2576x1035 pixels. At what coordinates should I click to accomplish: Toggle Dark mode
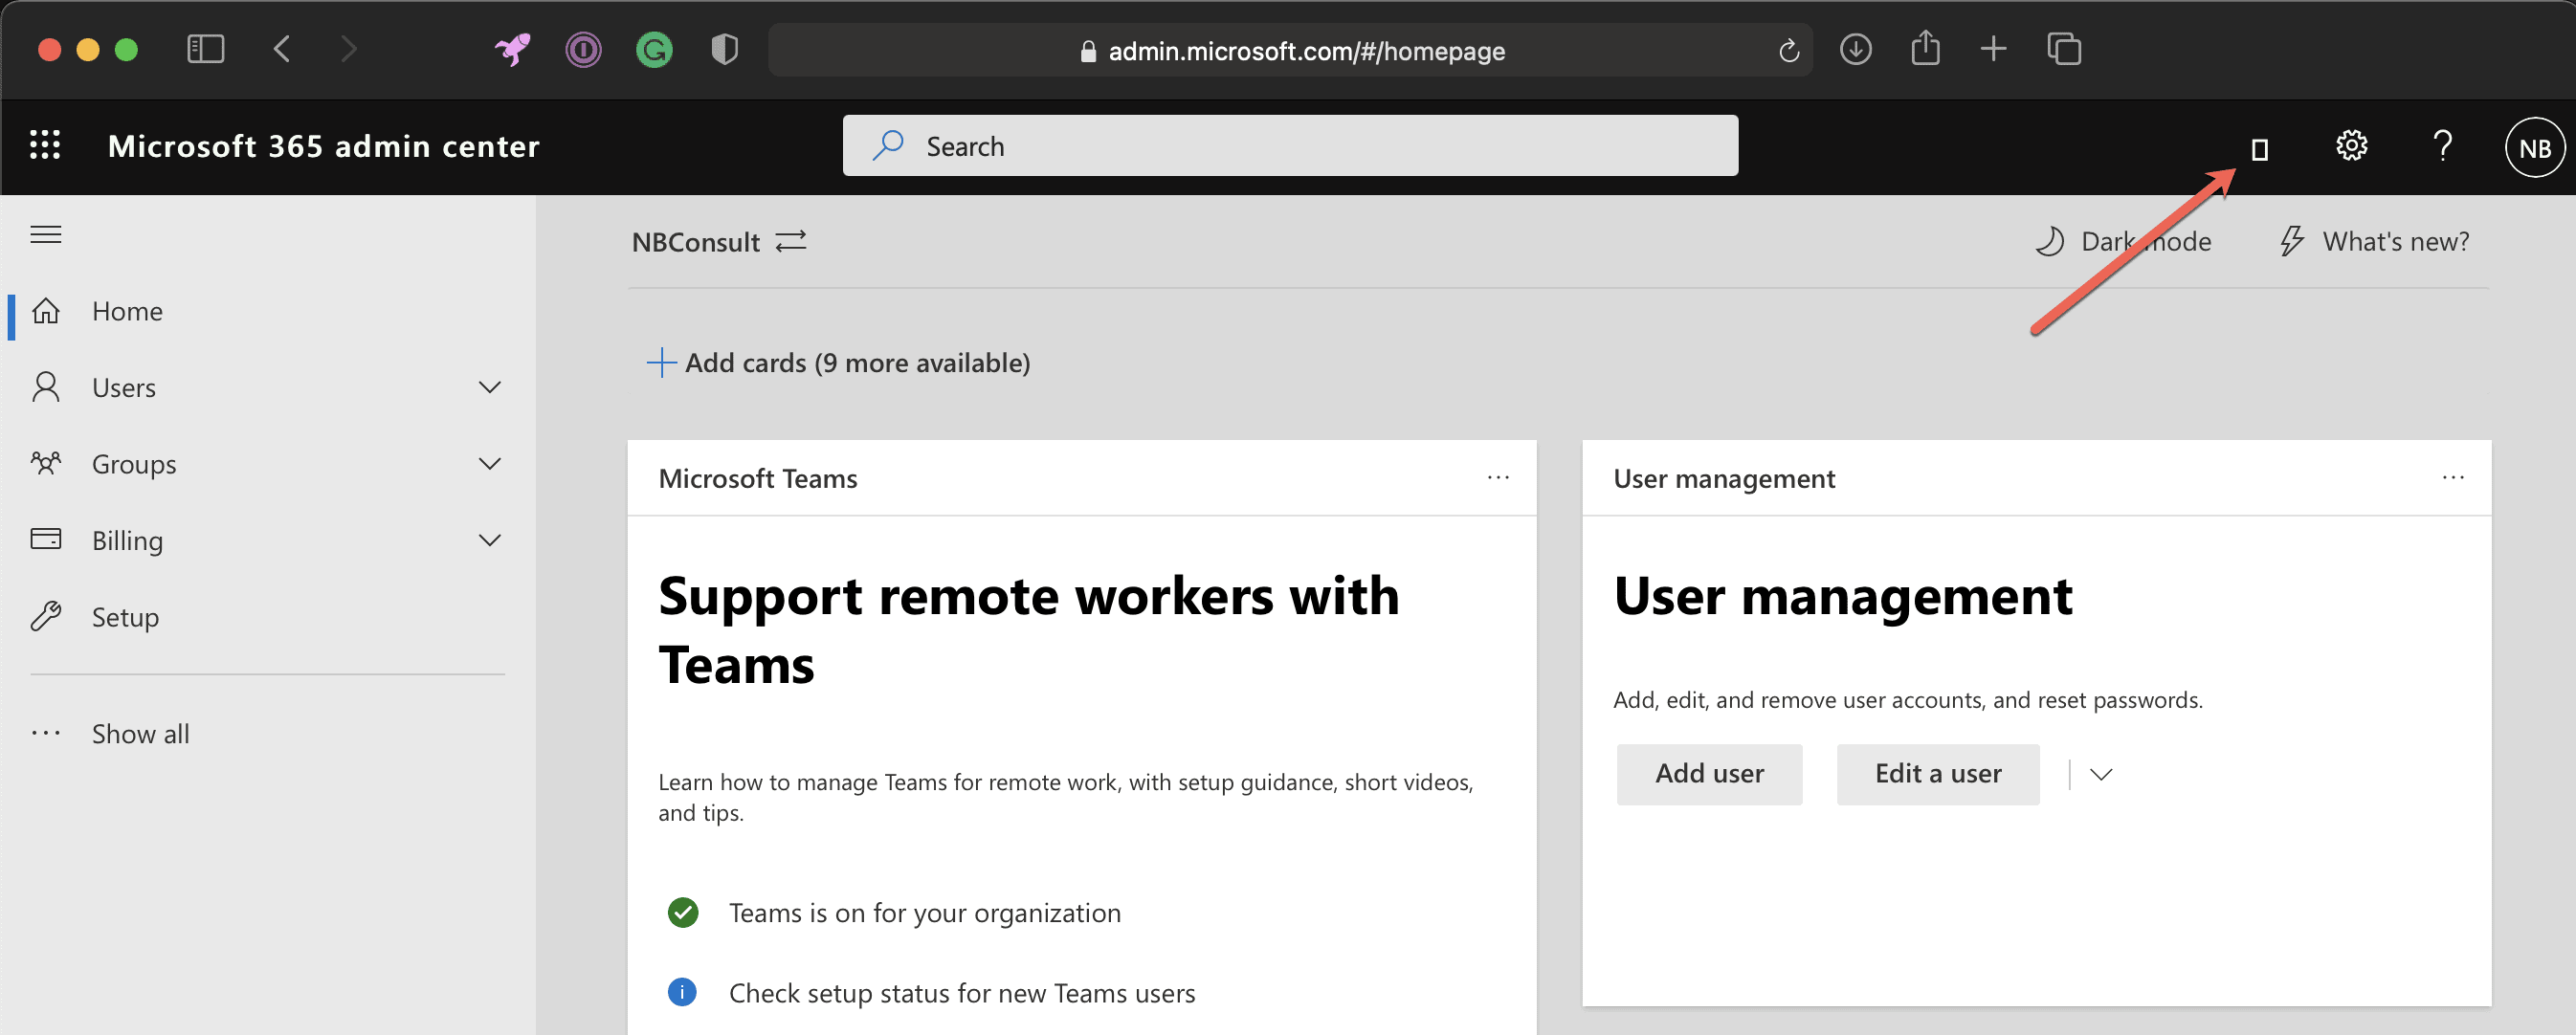tap(2124, 241)
